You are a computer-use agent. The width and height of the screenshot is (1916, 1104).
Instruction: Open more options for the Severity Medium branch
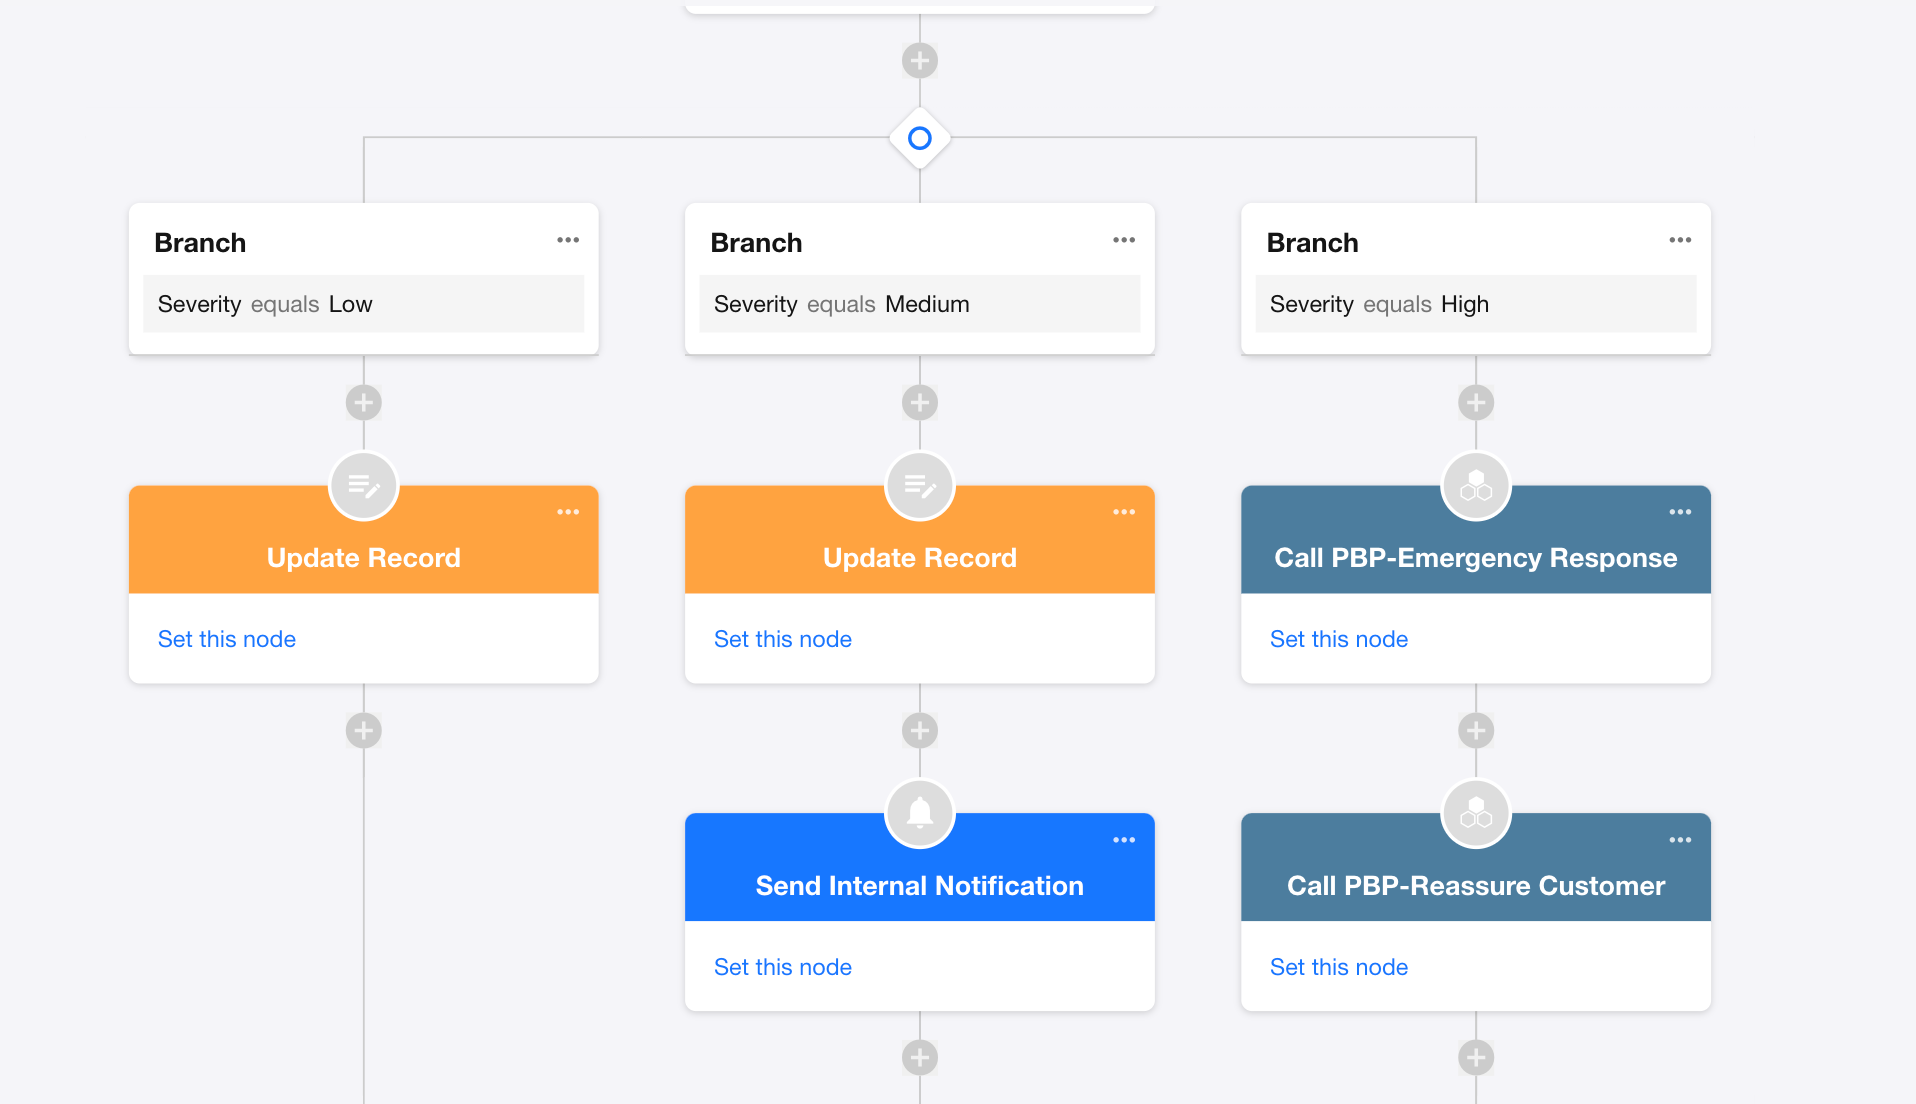tap(1124, 240)
